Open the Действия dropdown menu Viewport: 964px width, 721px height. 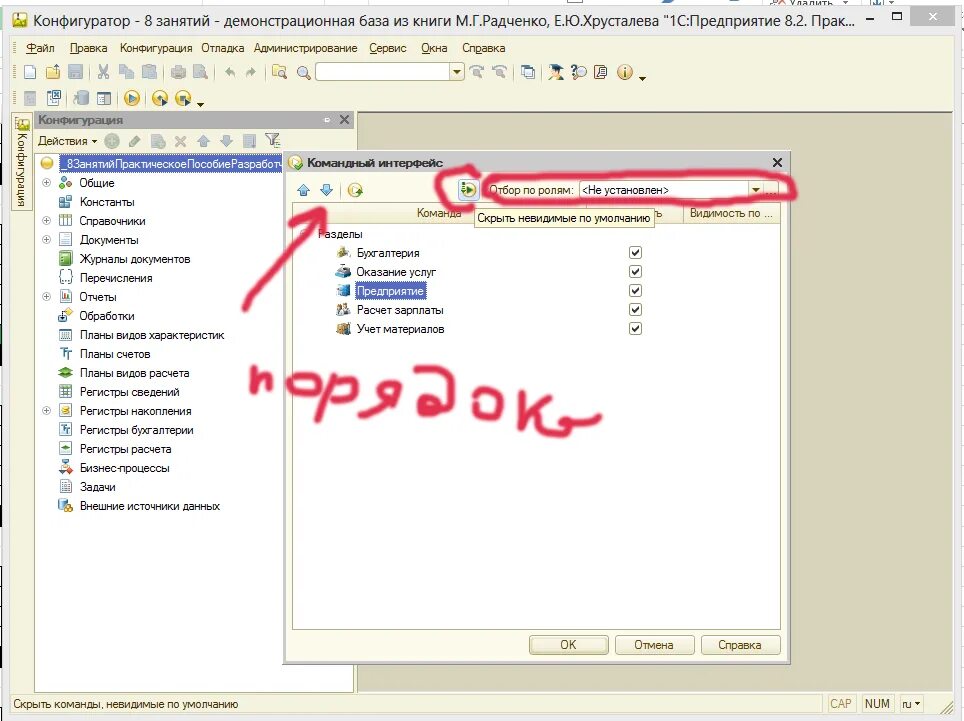[x=67, y=141]
